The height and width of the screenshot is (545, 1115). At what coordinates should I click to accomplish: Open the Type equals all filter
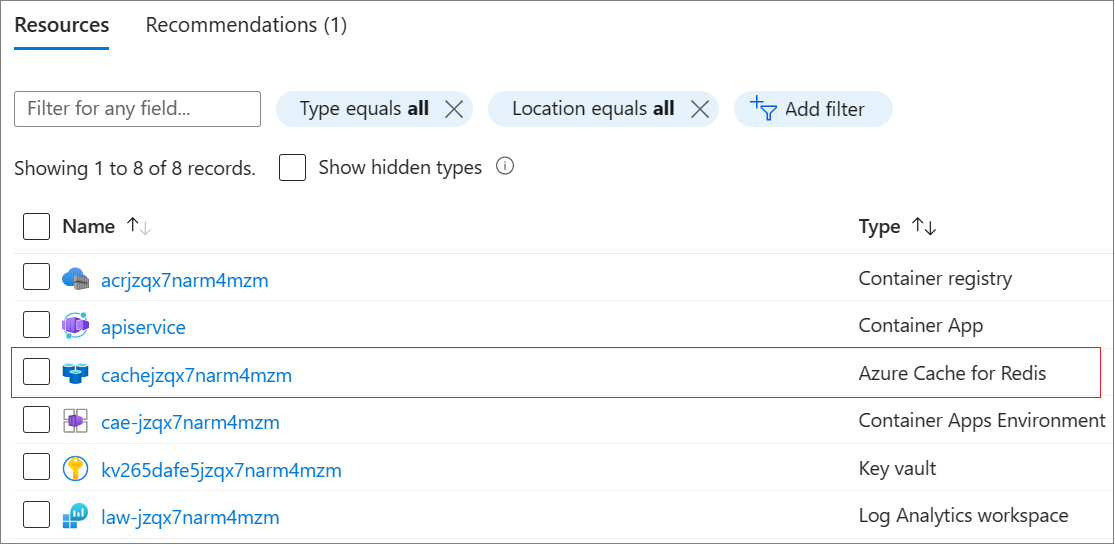tap(364, 109)
